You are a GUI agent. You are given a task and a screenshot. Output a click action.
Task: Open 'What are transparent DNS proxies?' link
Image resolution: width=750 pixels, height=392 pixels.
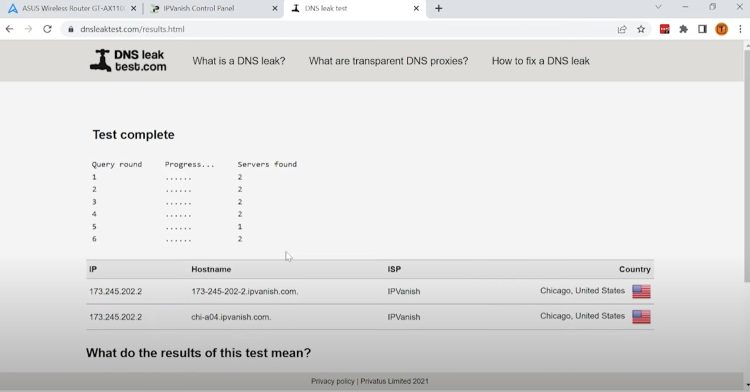pyautogui.click(x=388, y=61)
